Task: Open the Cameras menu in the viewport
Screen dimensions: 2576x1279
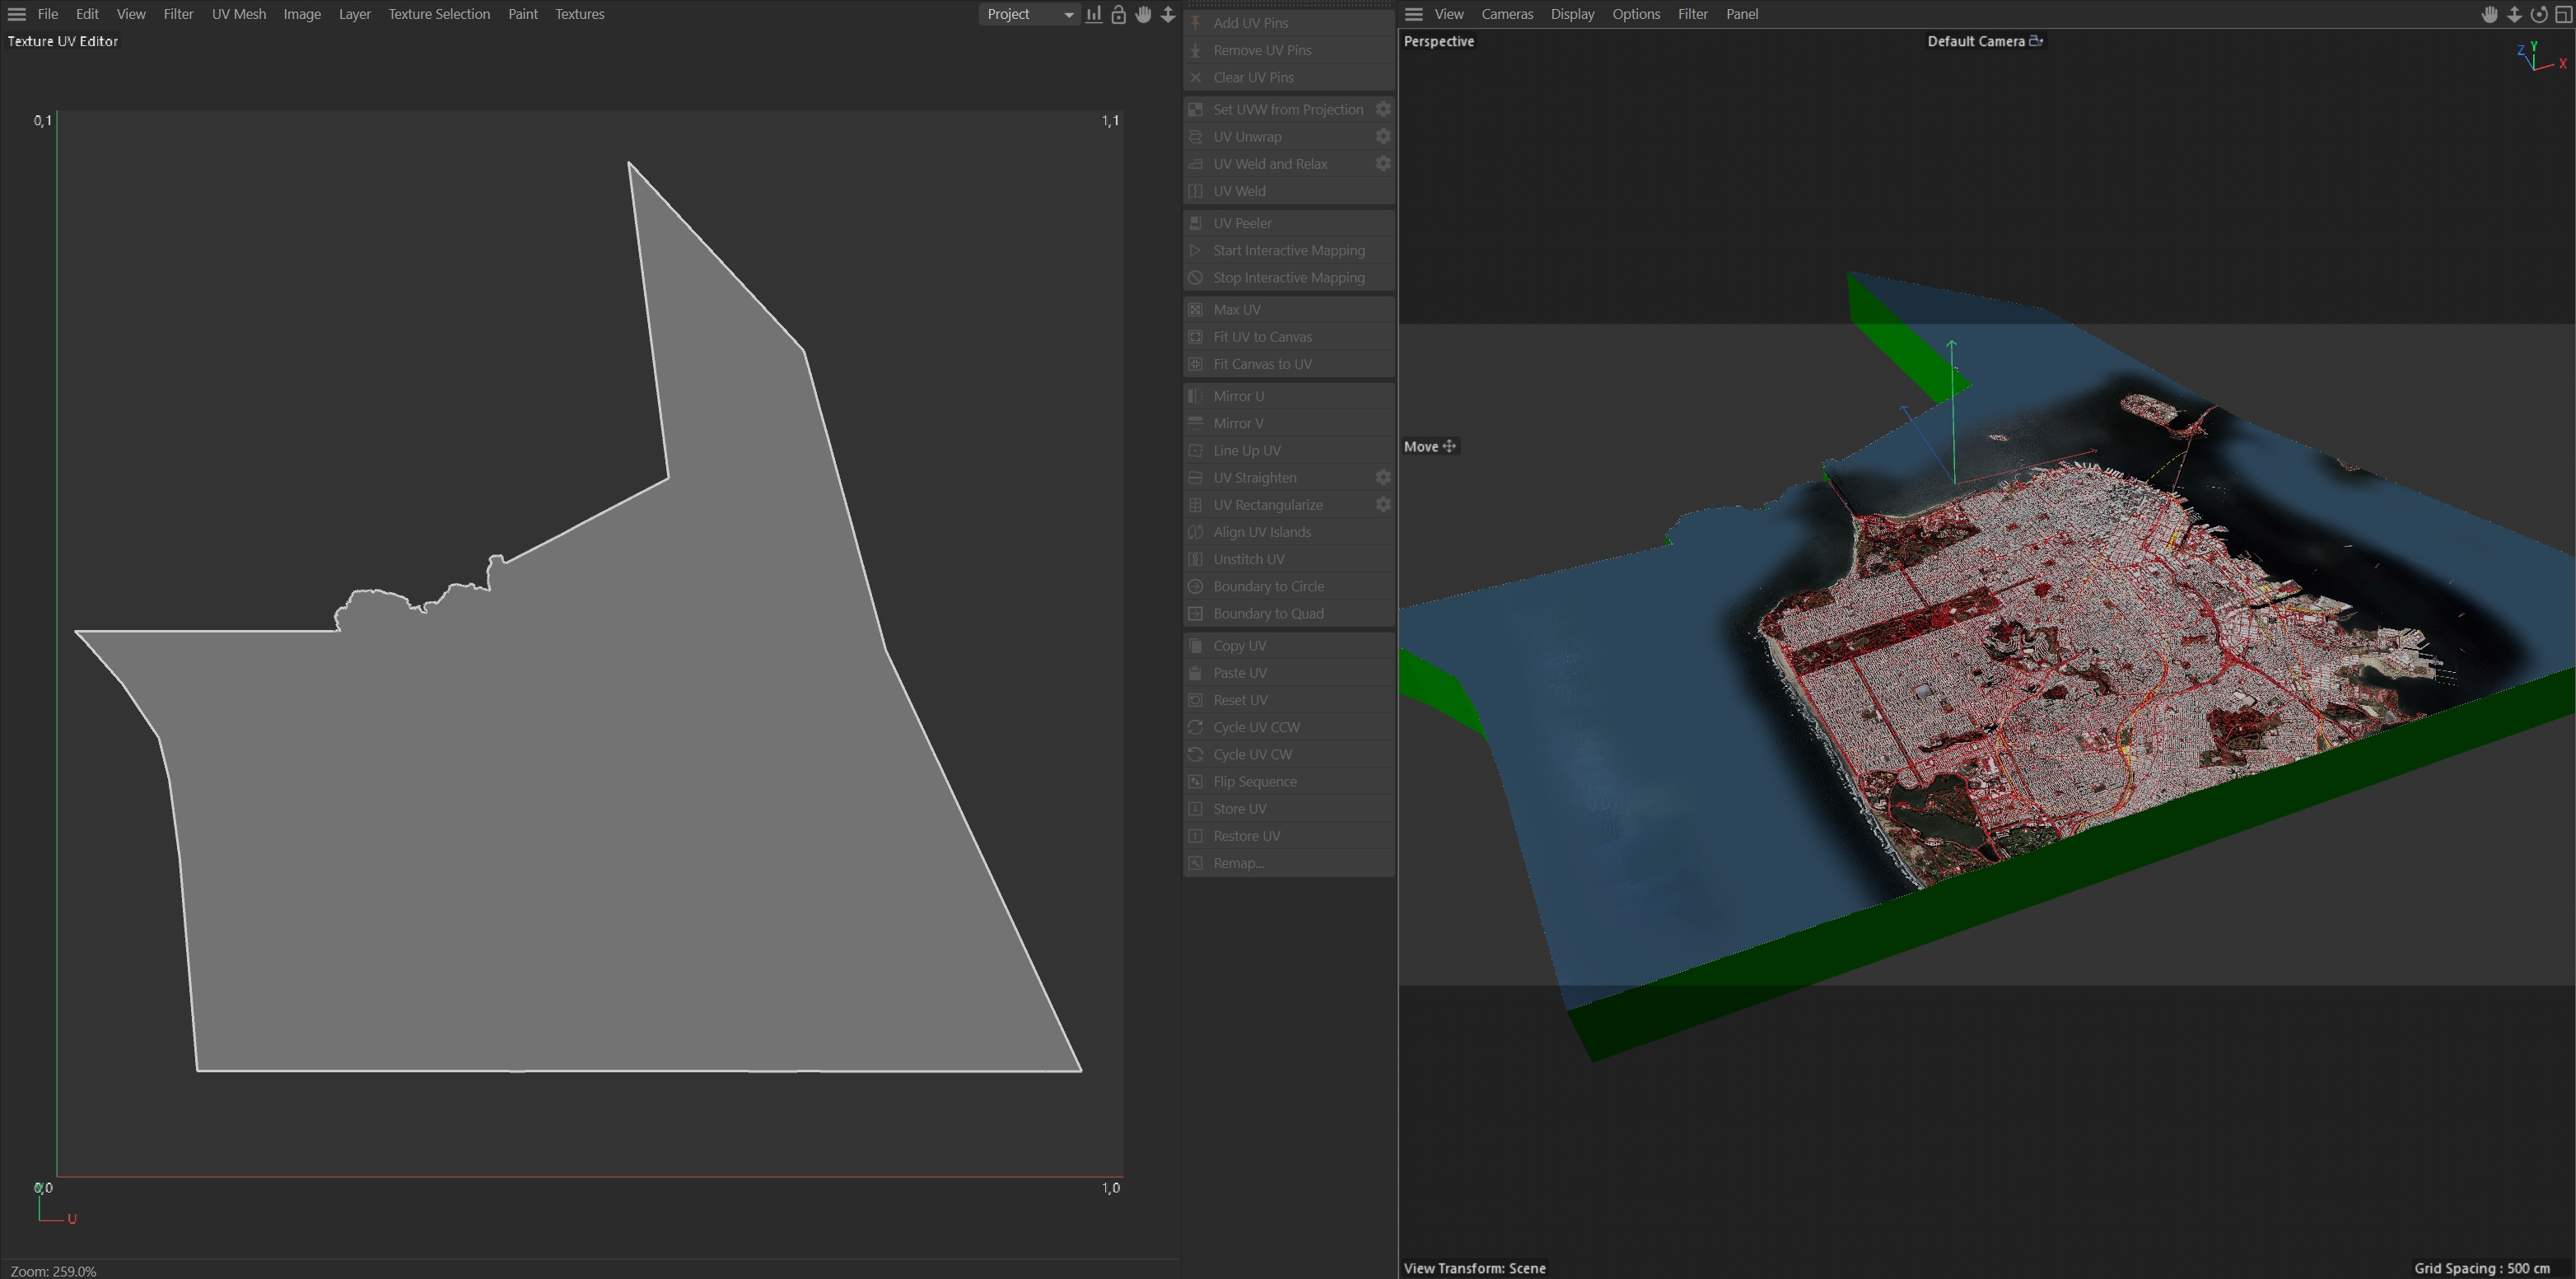Action: [x=1506, y=14]
